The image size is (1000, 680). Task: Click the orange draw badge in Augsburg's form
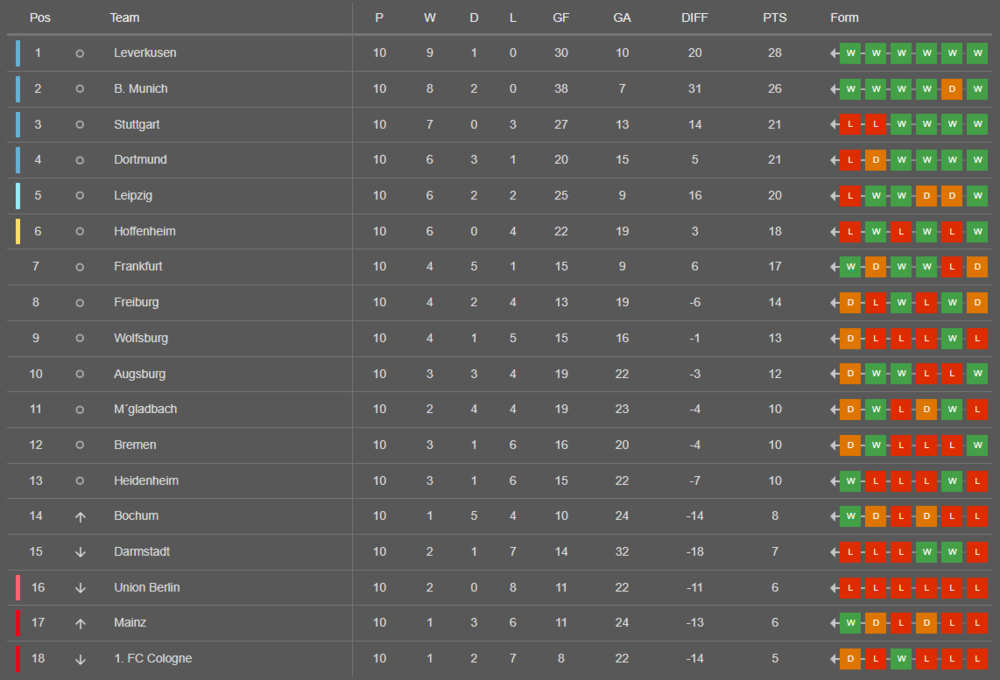850,374
